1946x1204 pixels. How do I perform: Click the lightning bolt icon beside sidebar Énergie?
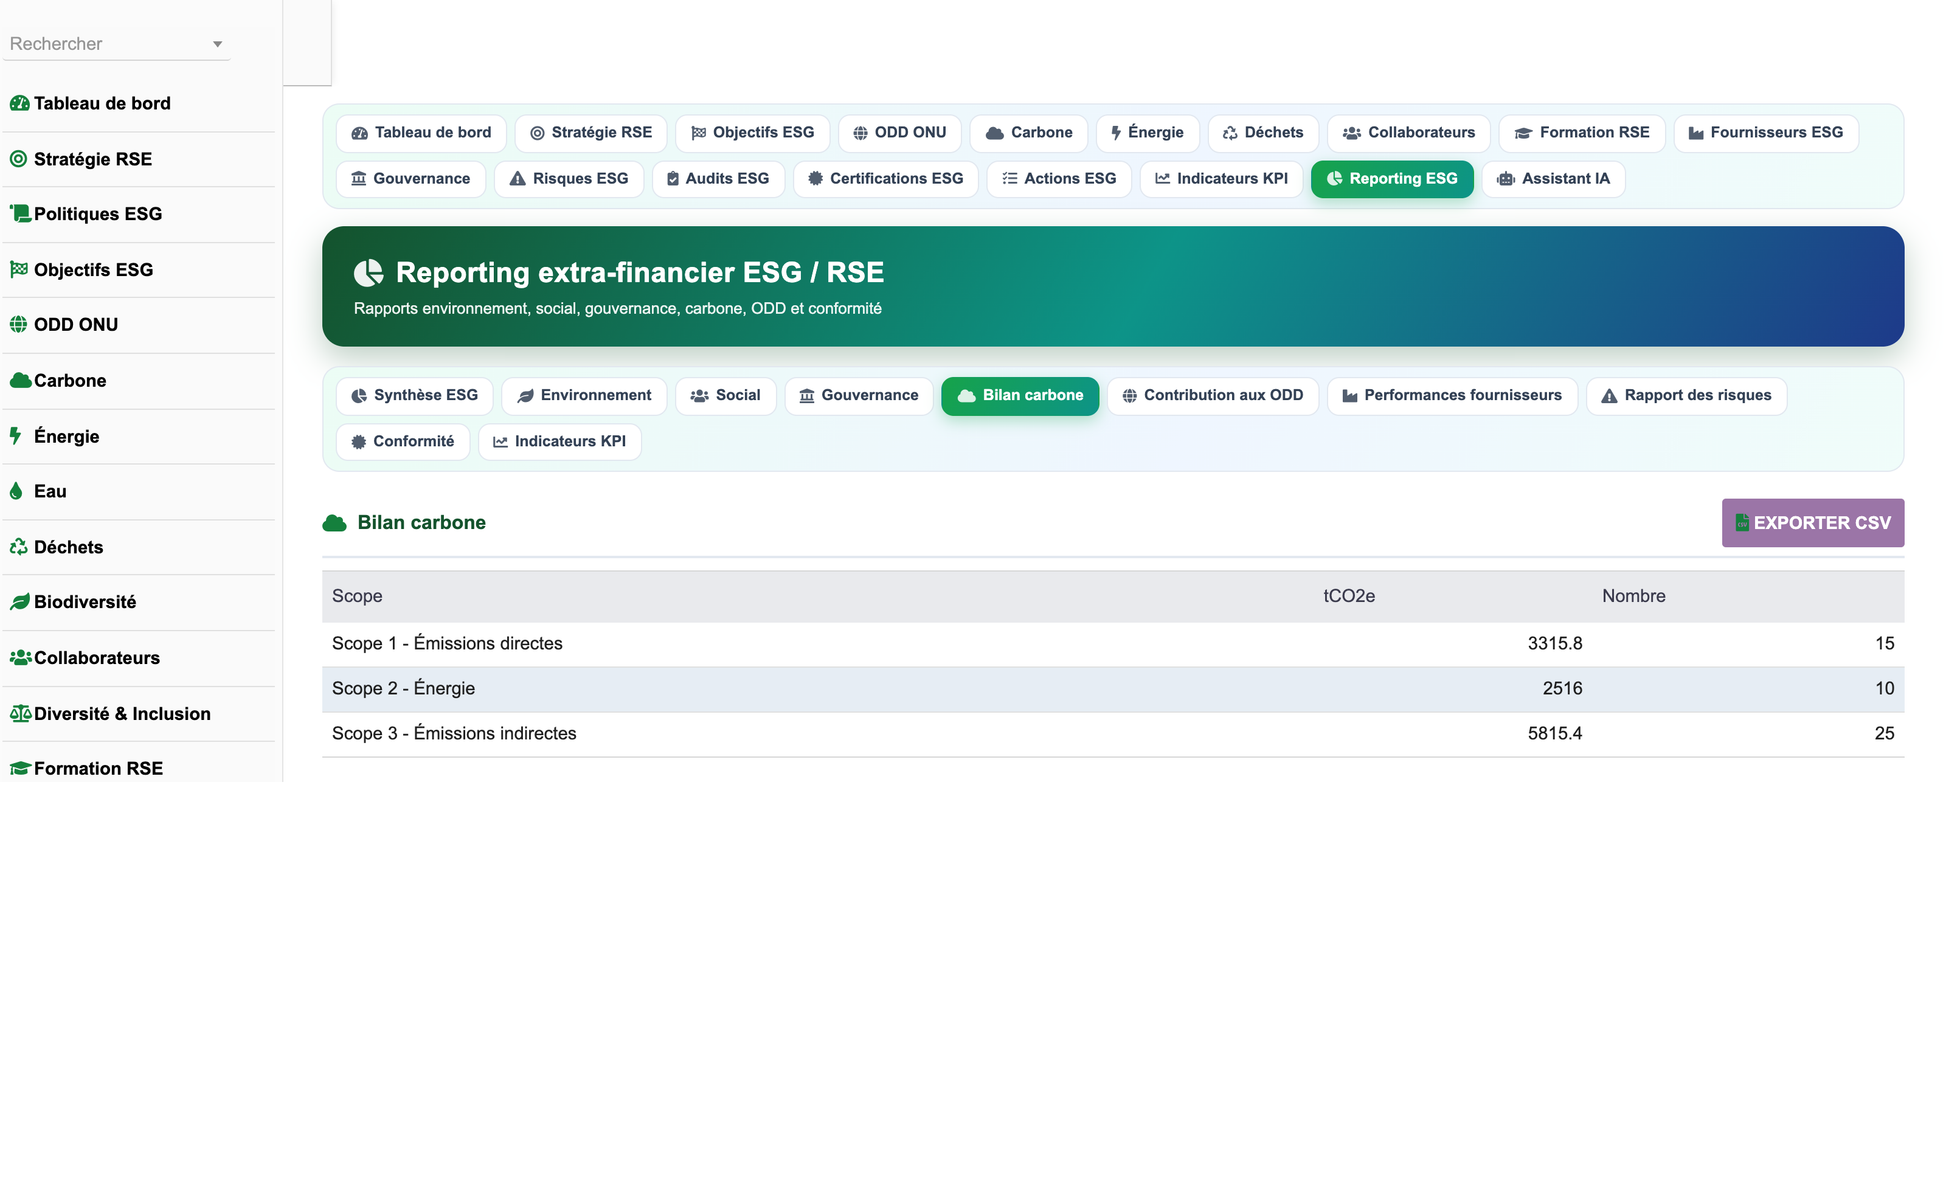[15, 436]
